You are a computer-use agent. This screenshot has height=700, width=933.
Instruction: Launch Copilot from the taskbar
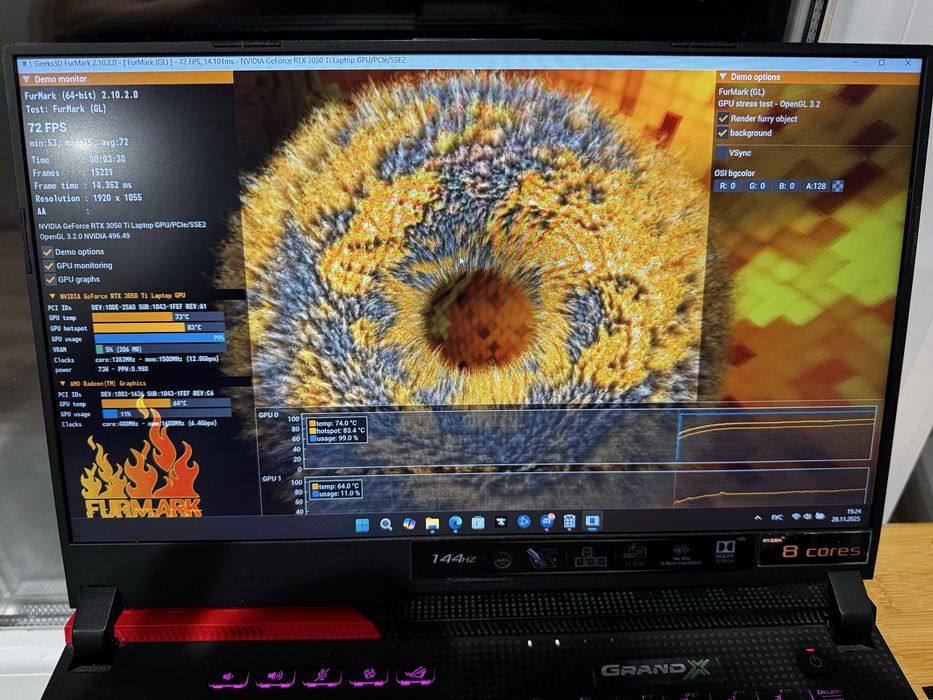409,524
